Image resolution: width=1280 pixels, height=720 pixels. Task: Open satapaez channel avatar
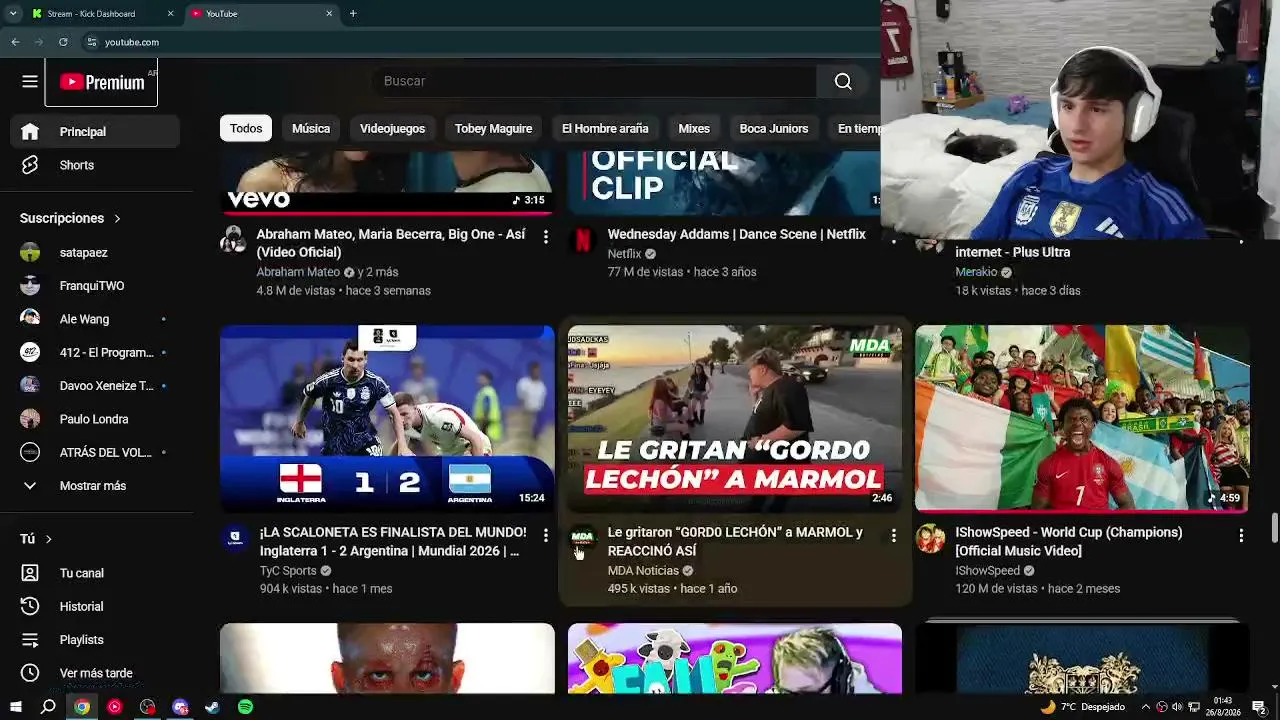click(x=30, y=253)
